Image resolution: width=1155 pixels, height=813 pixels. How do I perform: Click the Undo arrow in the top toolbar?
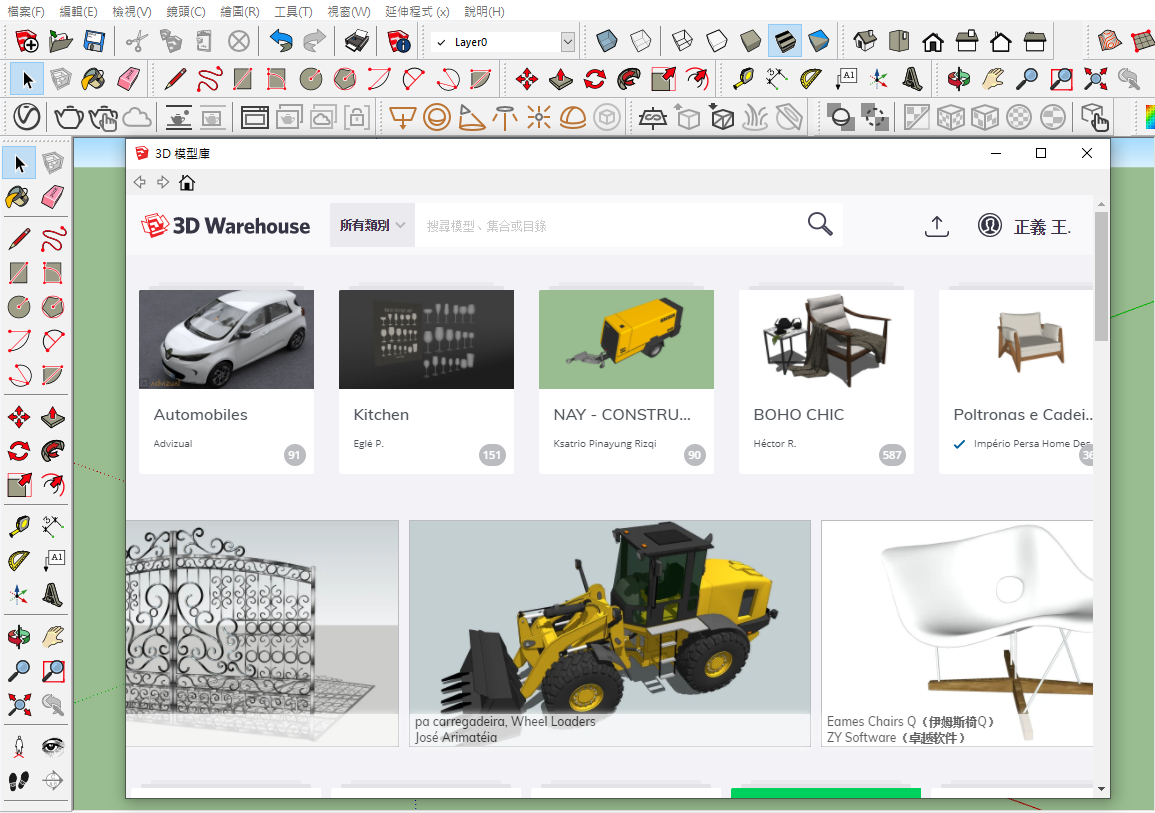coord(281,41)
